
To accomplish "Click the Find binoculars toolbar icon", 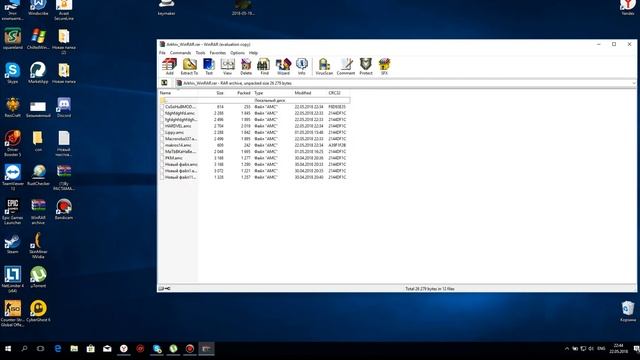I will click(x=264, y=67).
